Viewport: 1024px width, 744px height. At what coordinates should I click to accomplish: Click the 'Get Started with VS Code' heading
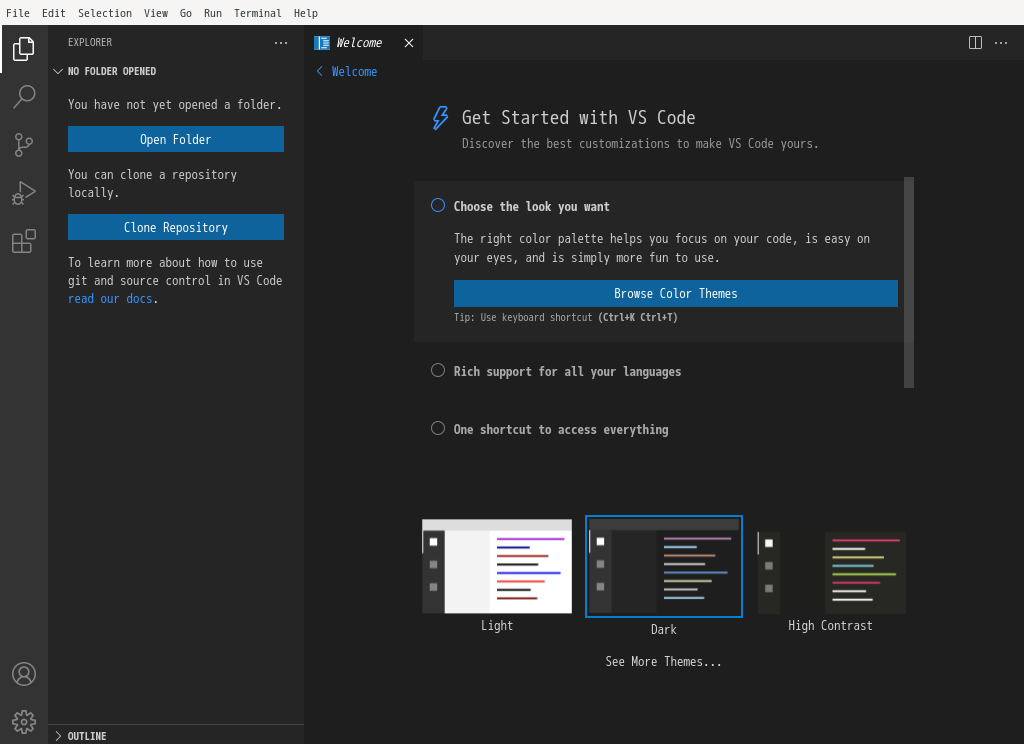click(579, 118)
